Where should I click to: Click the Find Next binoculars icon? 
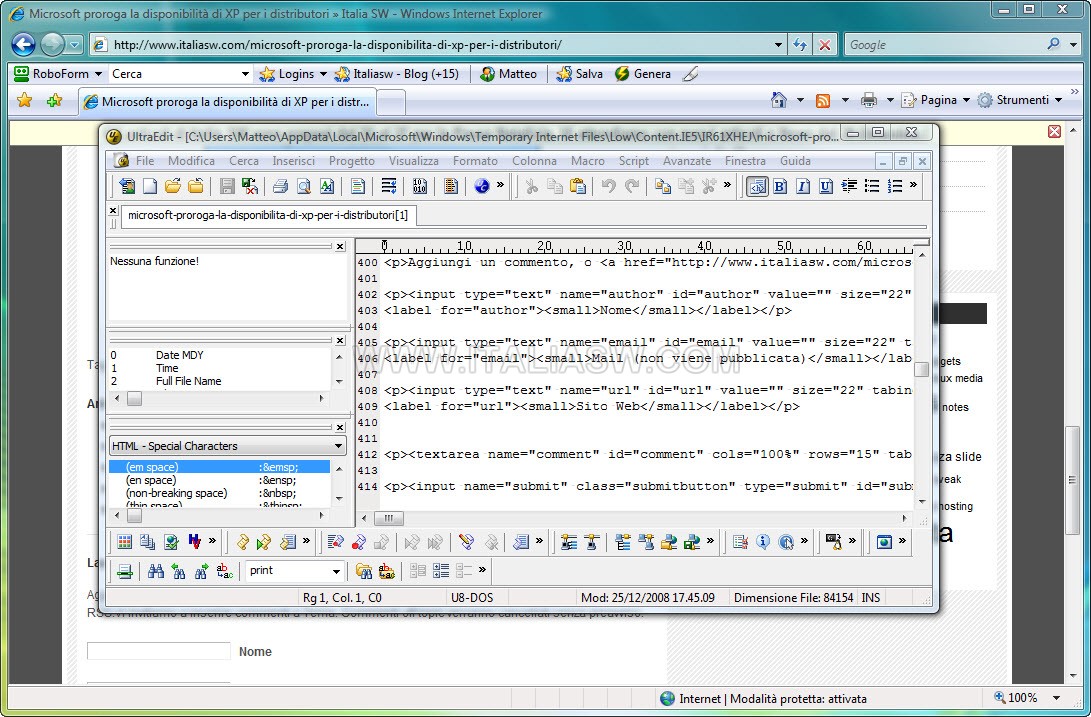point(202,572)
